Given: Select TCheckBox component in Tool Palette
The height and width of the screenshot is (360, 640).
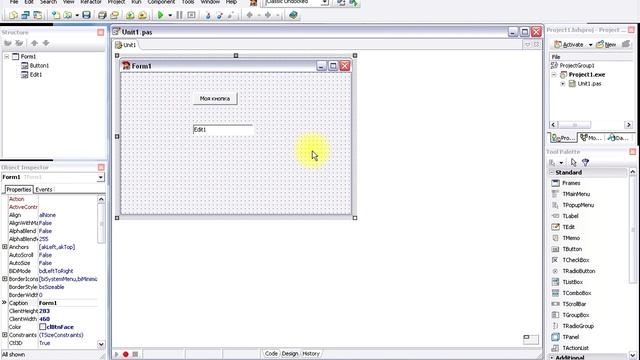Looking at the screenshot, I should click(x=576, y=260).
